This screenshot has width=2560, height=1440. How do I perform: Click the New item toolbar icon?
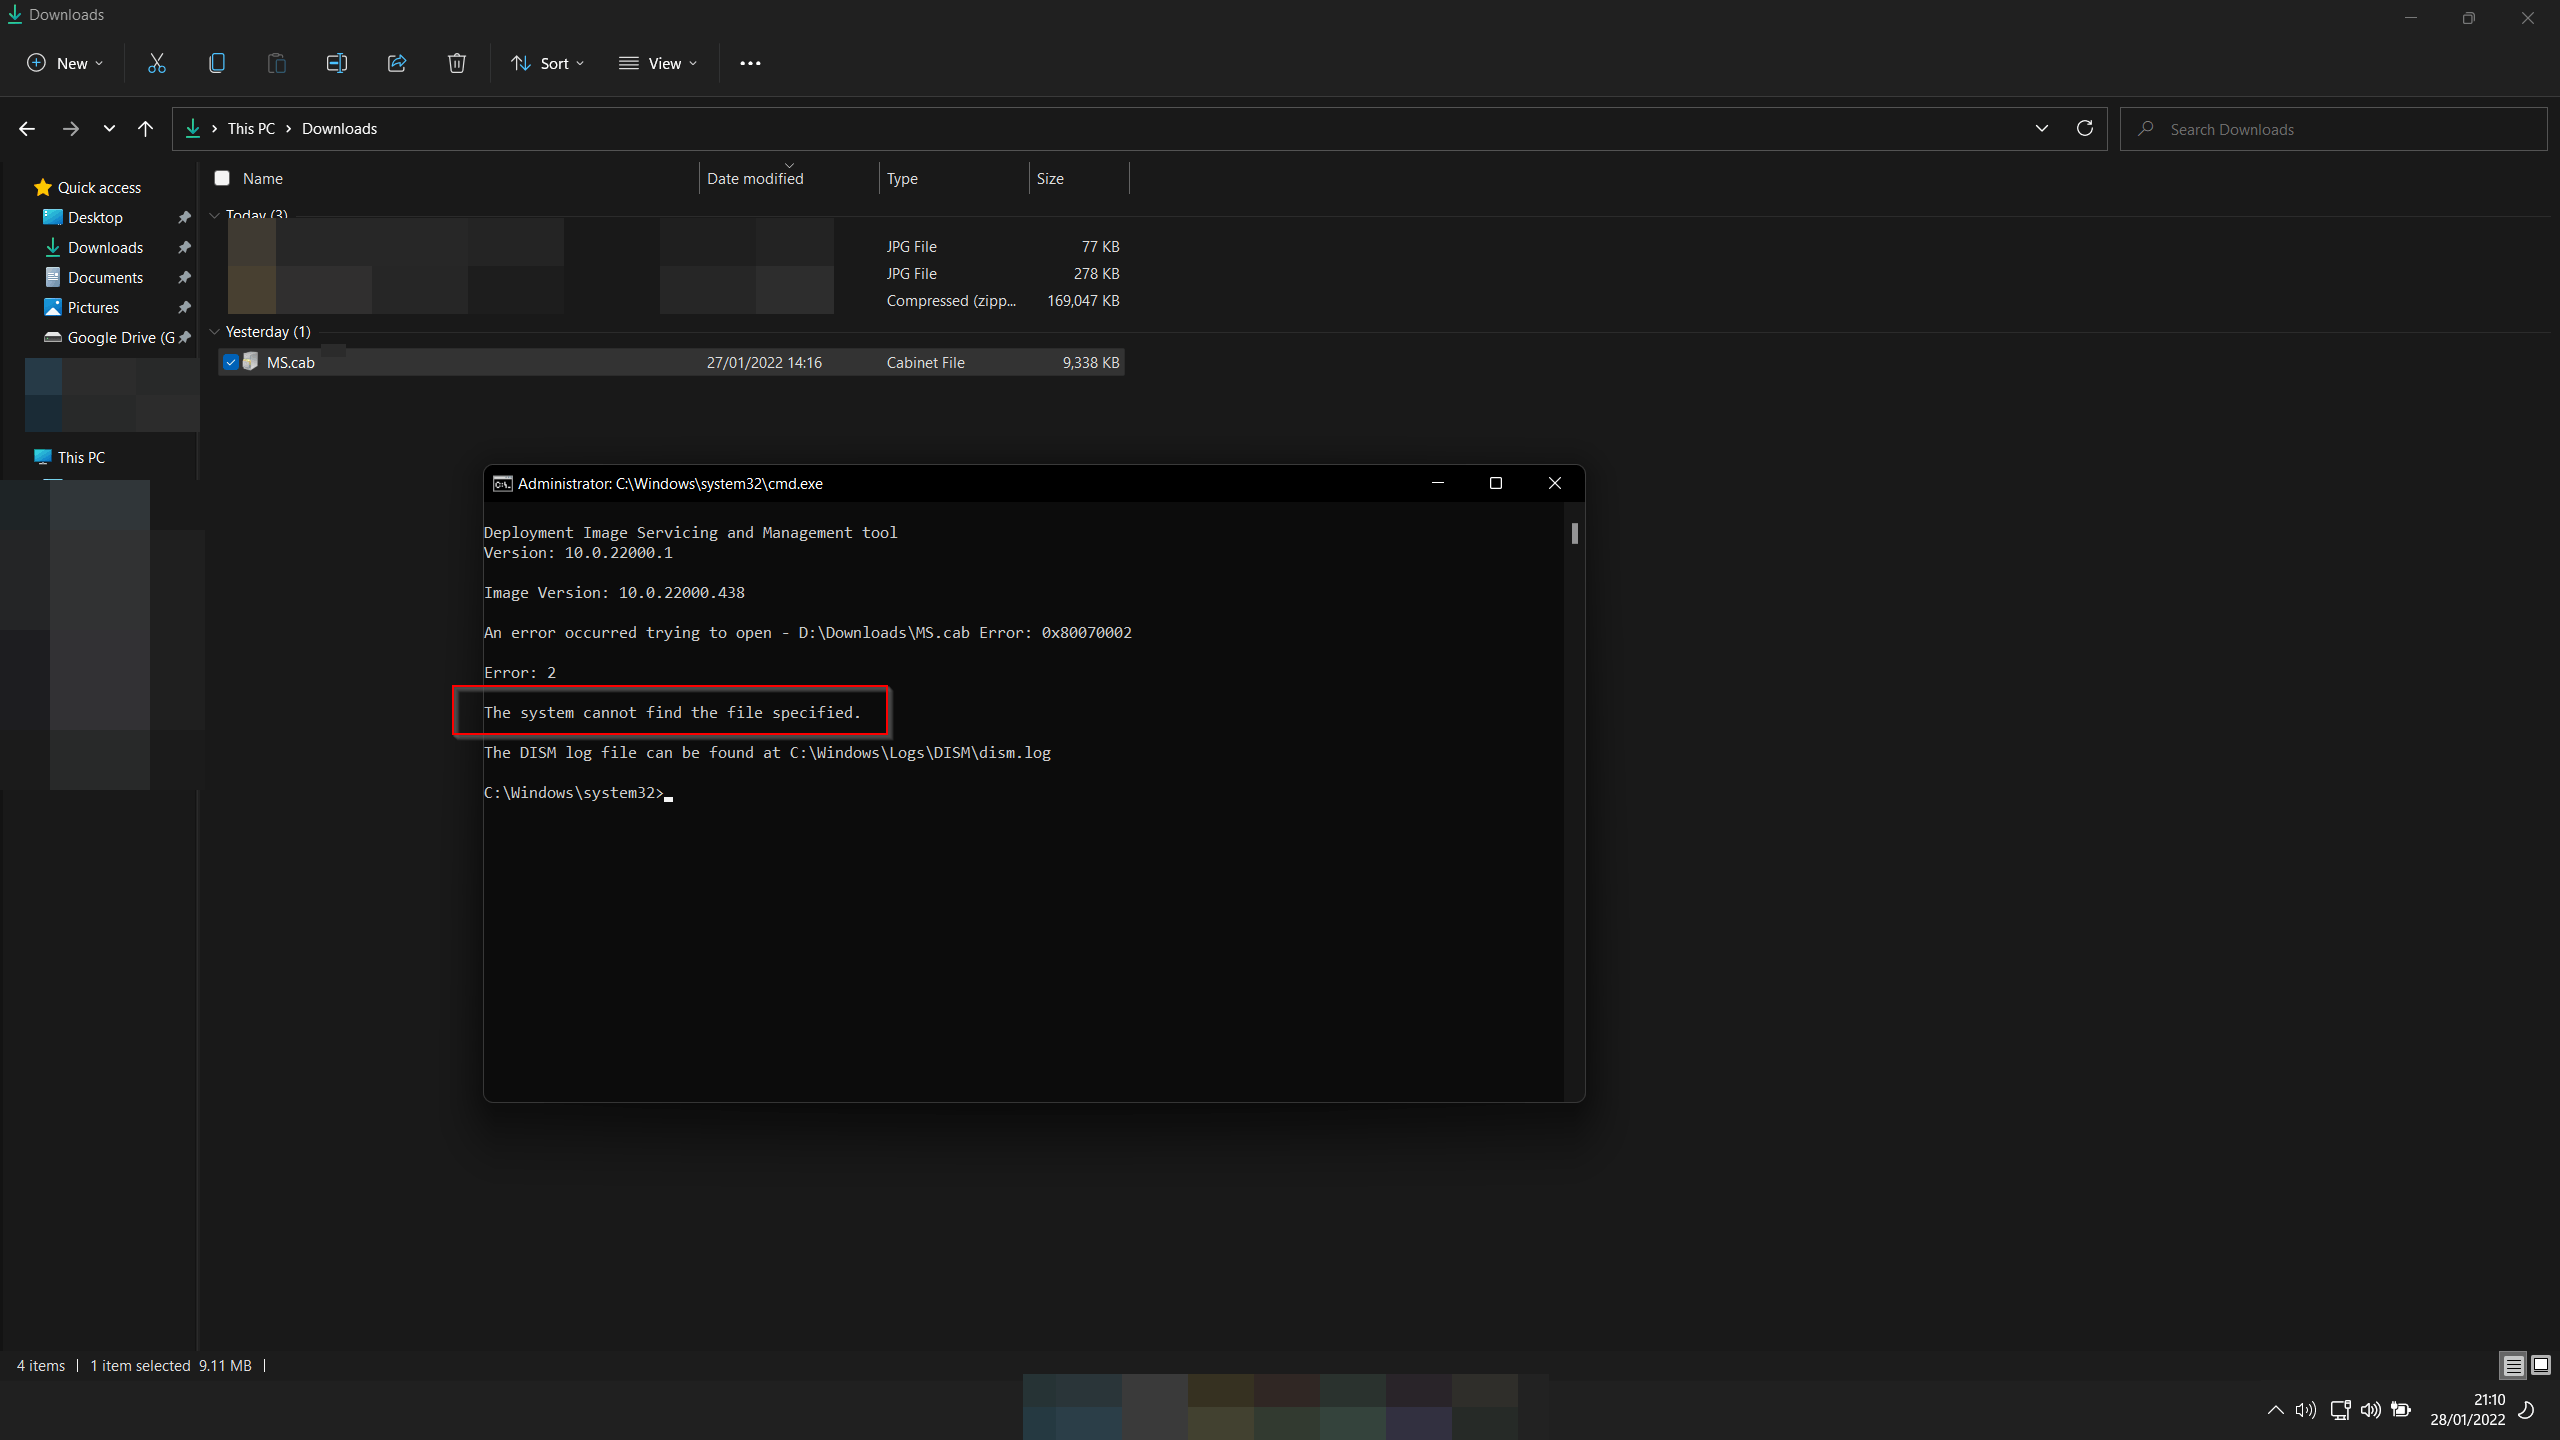pos(63,63)
